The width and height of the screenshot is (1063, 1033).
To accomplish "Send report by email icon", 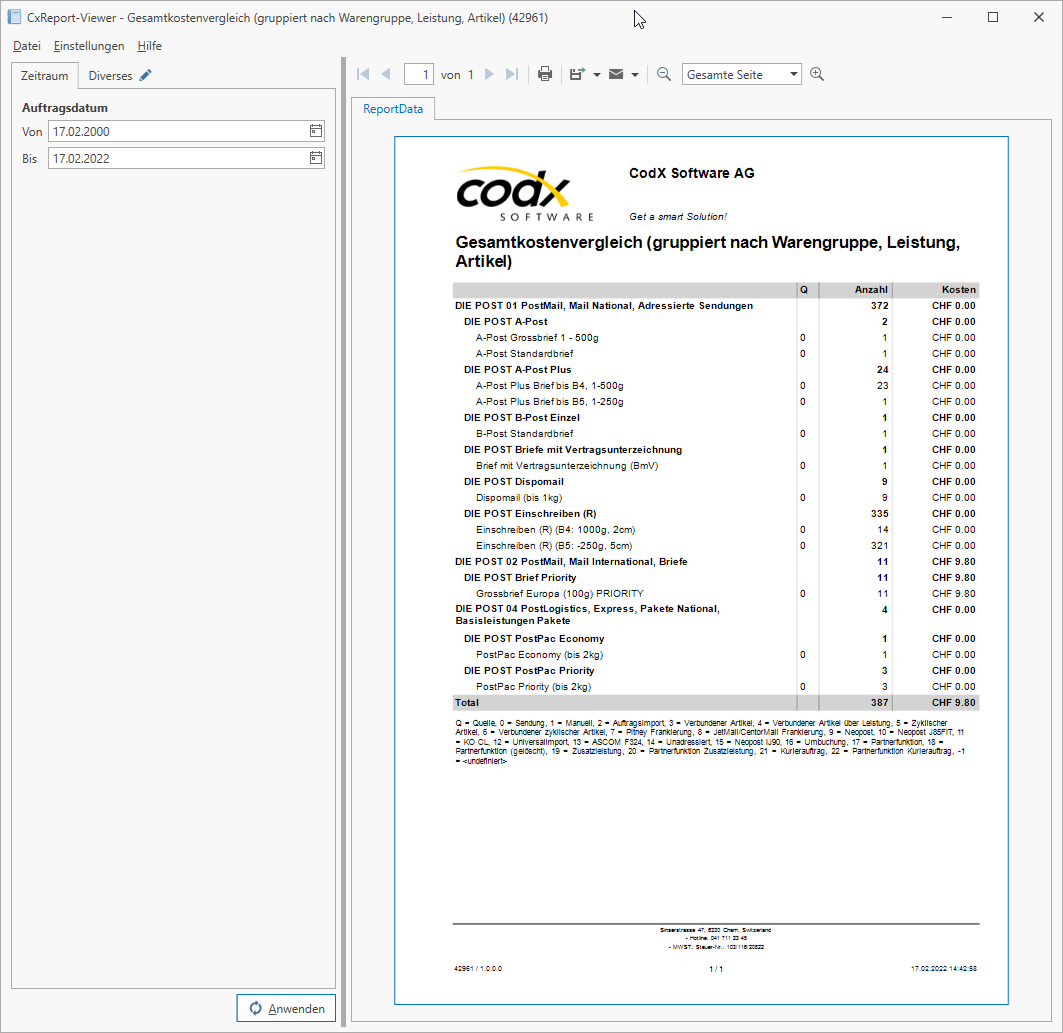I will point(616,75).
